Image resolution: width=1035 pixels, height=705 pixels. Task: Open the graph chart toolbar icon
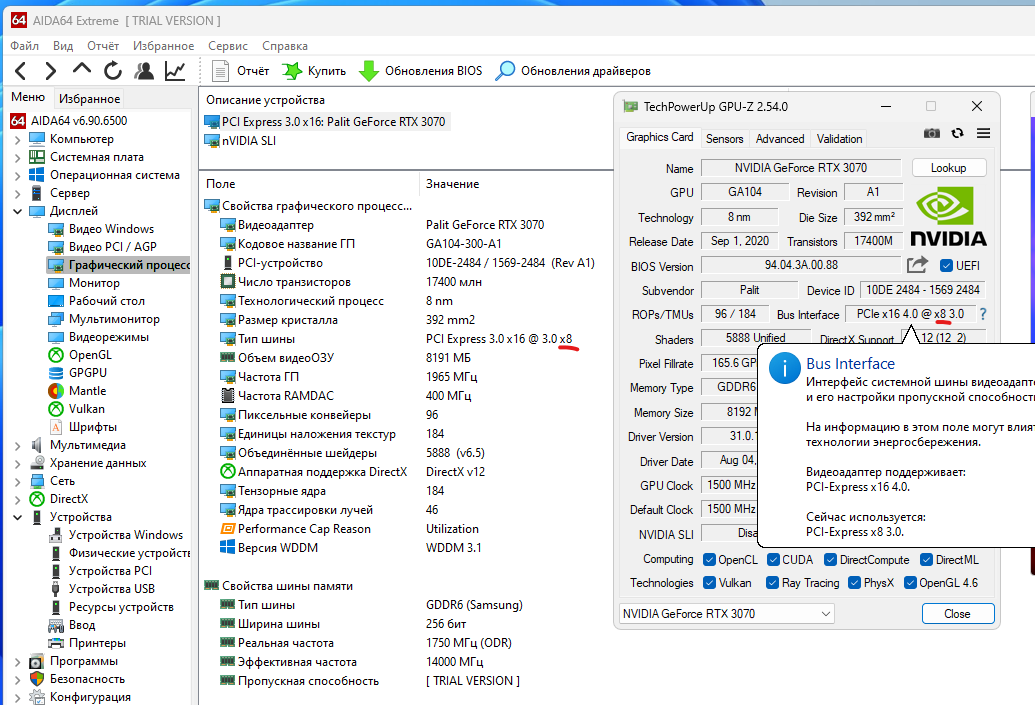[x=175, y=71]
